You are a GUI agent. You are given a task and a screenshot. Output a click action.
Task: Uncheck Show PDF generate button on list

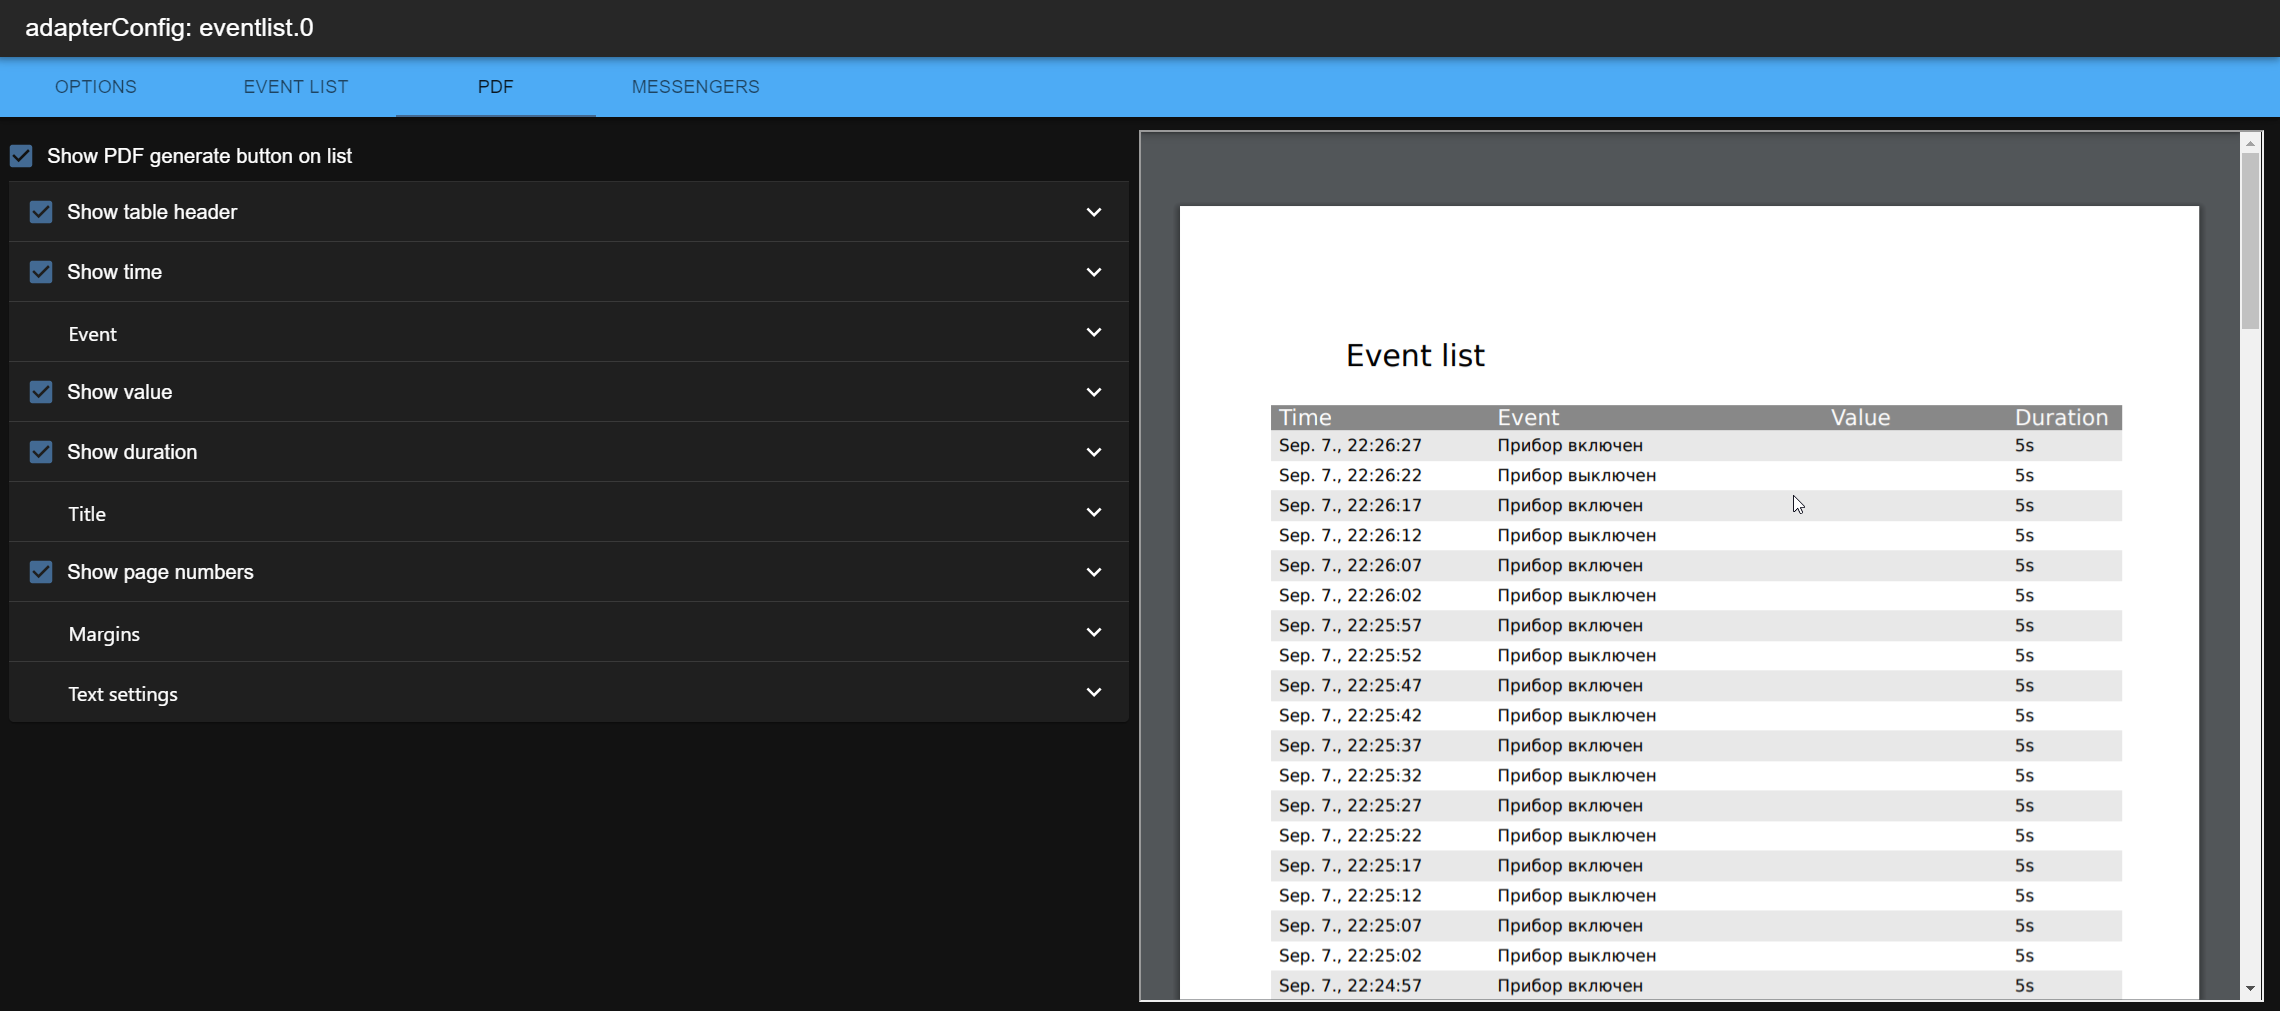[x=21, y=156]
